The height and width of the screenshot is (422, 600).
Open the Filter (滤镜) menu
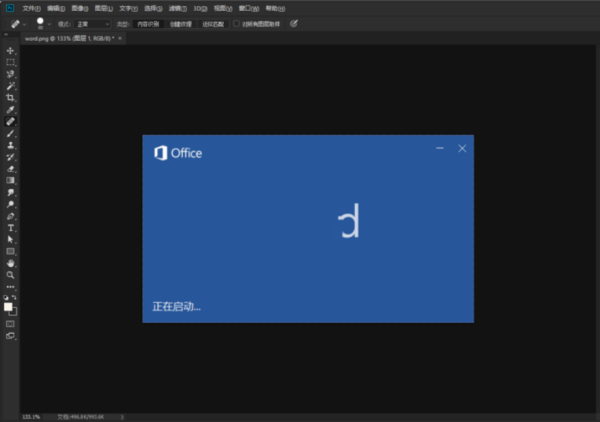coord(178,8)
